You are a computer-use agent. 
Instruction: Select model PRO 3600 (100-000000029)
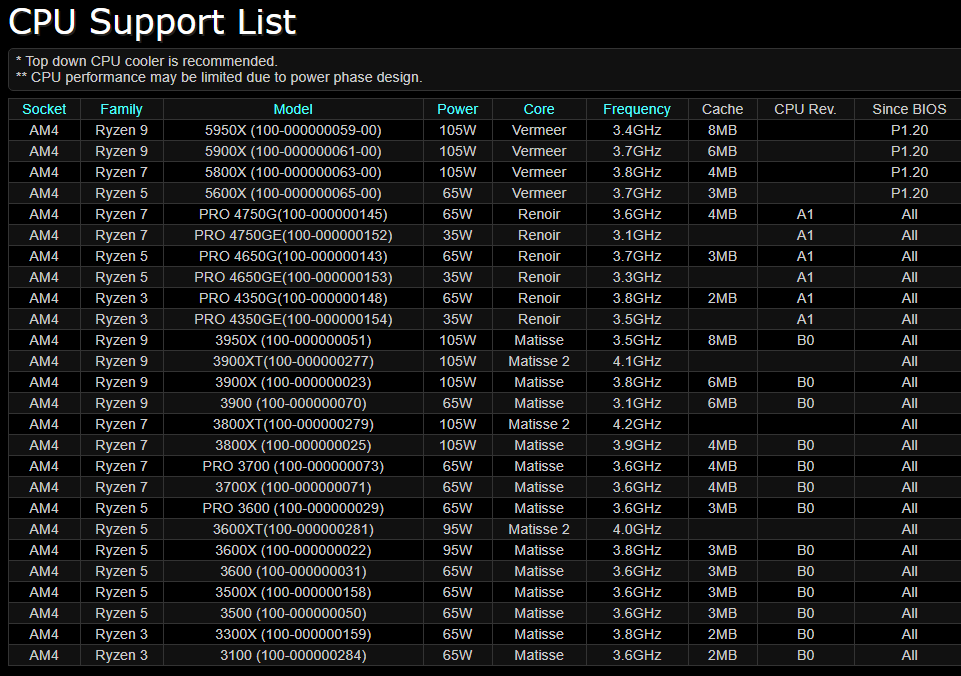coord(293,508)
